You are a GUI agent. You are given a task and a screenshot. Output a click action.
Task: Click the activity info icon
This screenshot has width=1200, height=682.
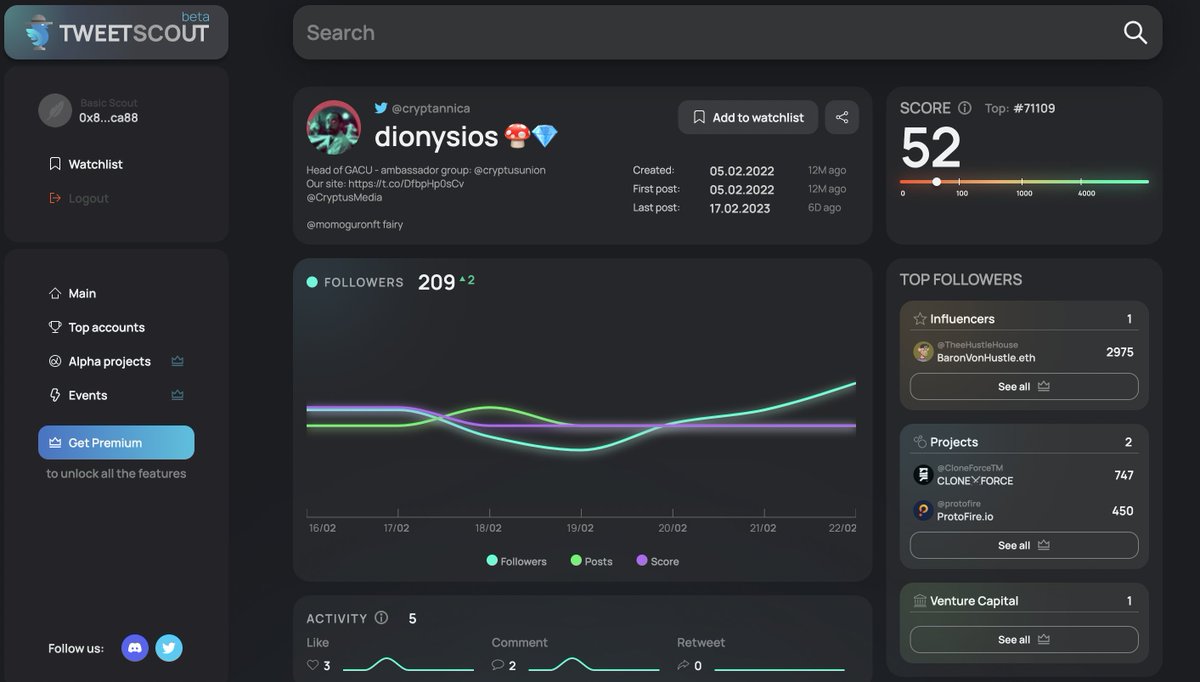[x=381, y=618]
